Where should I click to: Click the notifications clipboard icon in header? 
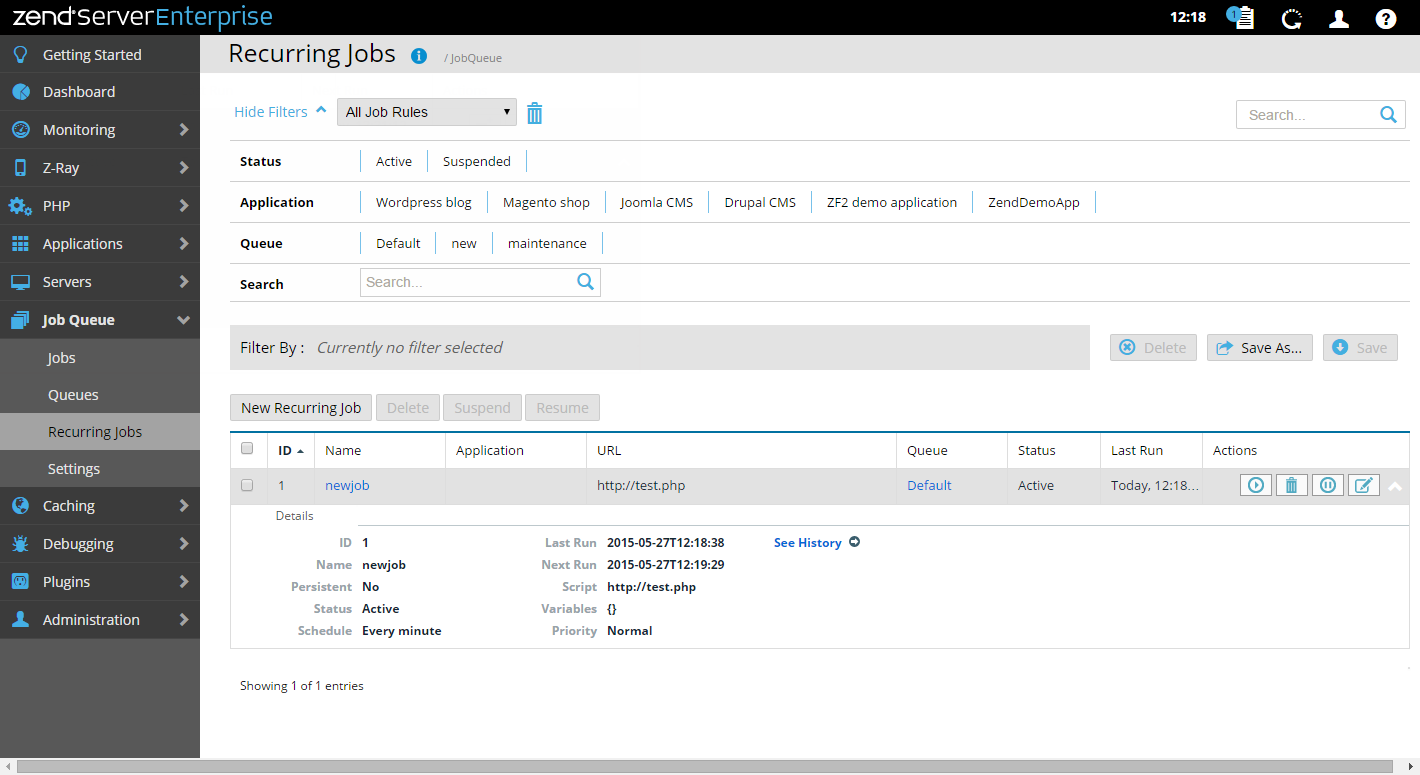(x=1242, y=18)
